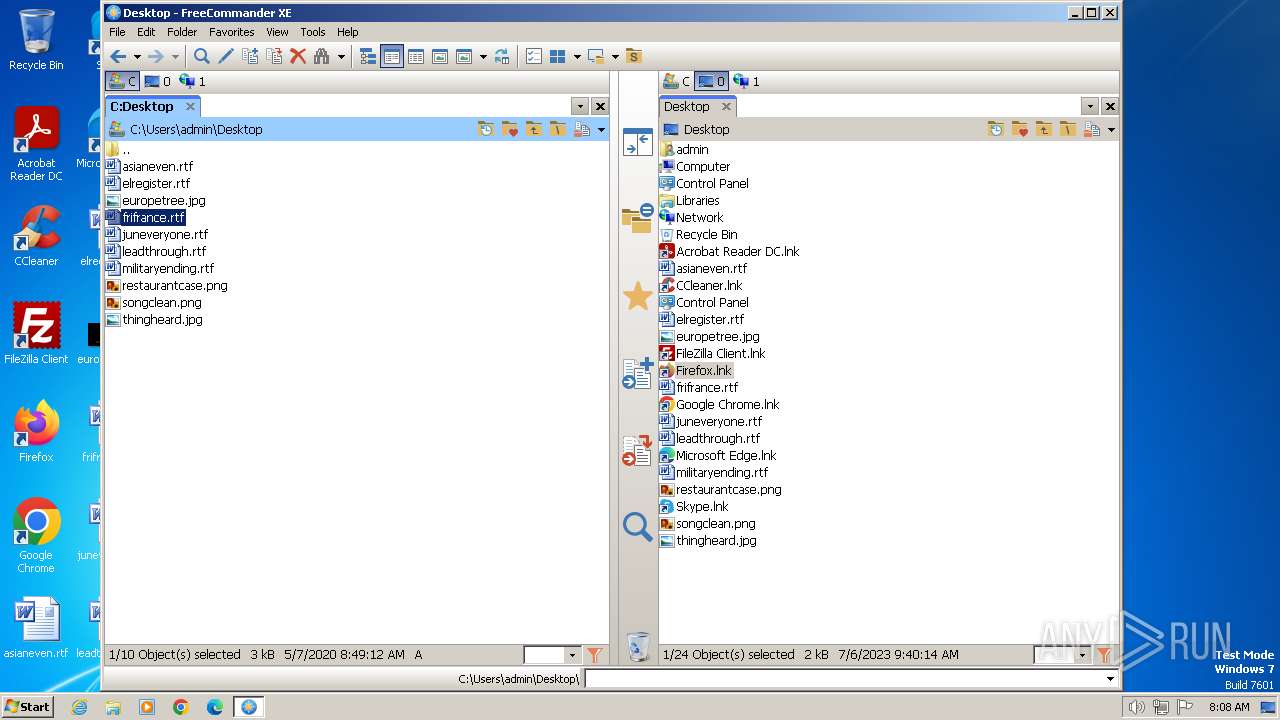
Task: Click the blue grid Layout icon in toolbar
Action: point(558,57)
